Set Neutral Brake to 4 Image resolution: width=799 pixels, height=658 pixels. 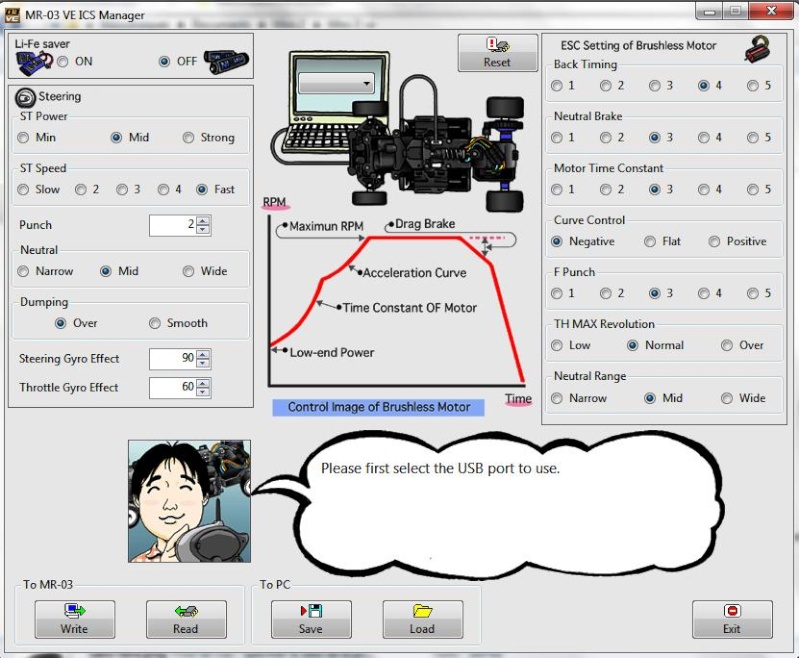click(704, 138)
